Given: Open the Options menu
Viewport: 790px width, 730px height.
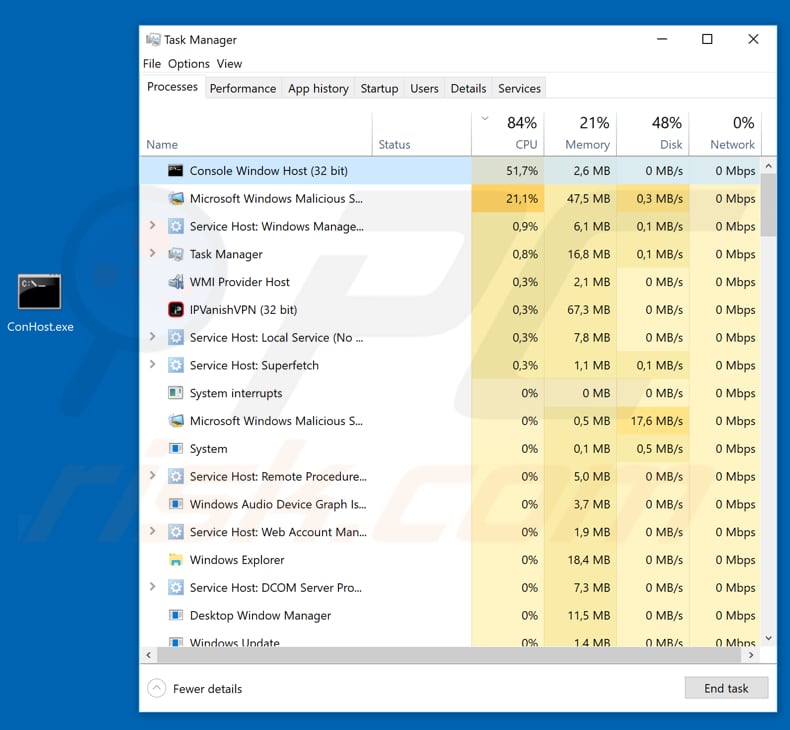Looking at the screenshot, I should click(x=188, y=63).
